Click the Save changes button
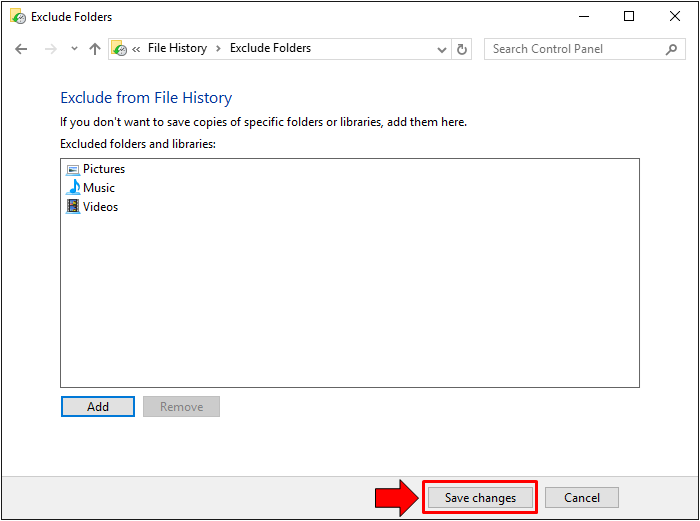700x521 pixels. tap(480, 498)
